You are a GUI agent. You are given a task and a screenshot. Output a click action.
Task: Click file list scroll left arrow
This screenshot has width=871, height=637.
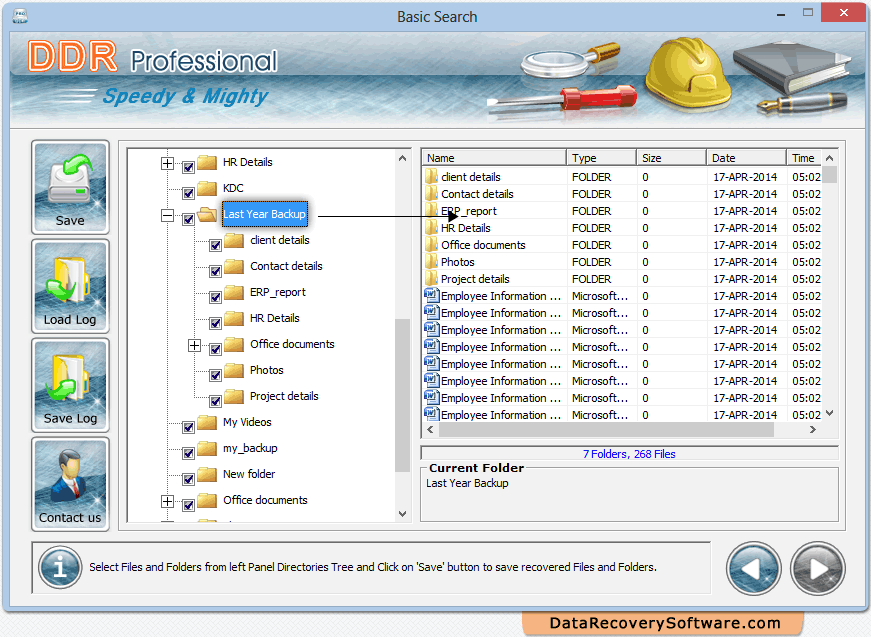[x=430, y=429]
